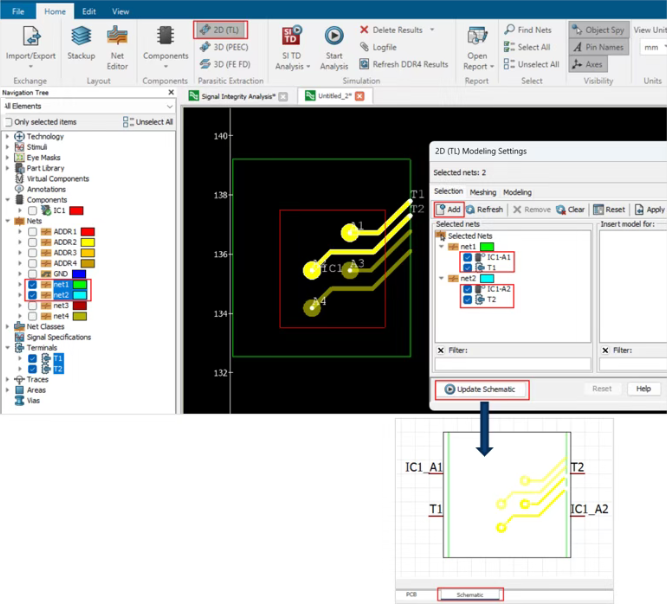Close the Navigation Tree panel

(171, 92)
